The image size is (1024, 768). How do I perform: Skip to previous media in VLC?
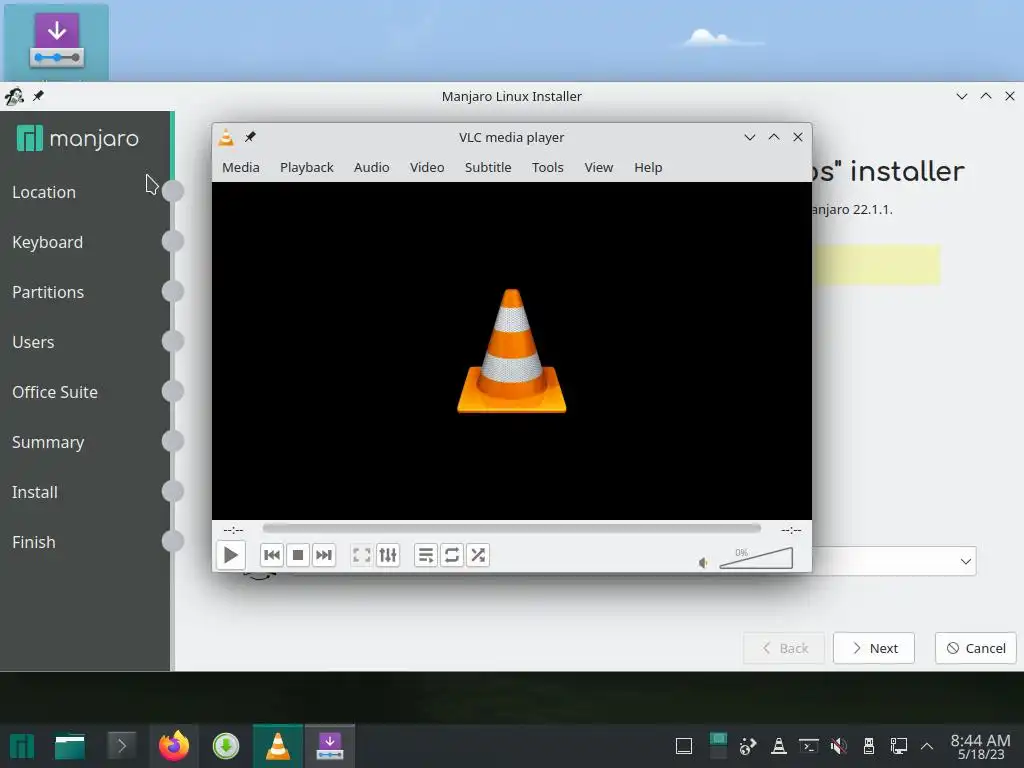tap(272, 555)
